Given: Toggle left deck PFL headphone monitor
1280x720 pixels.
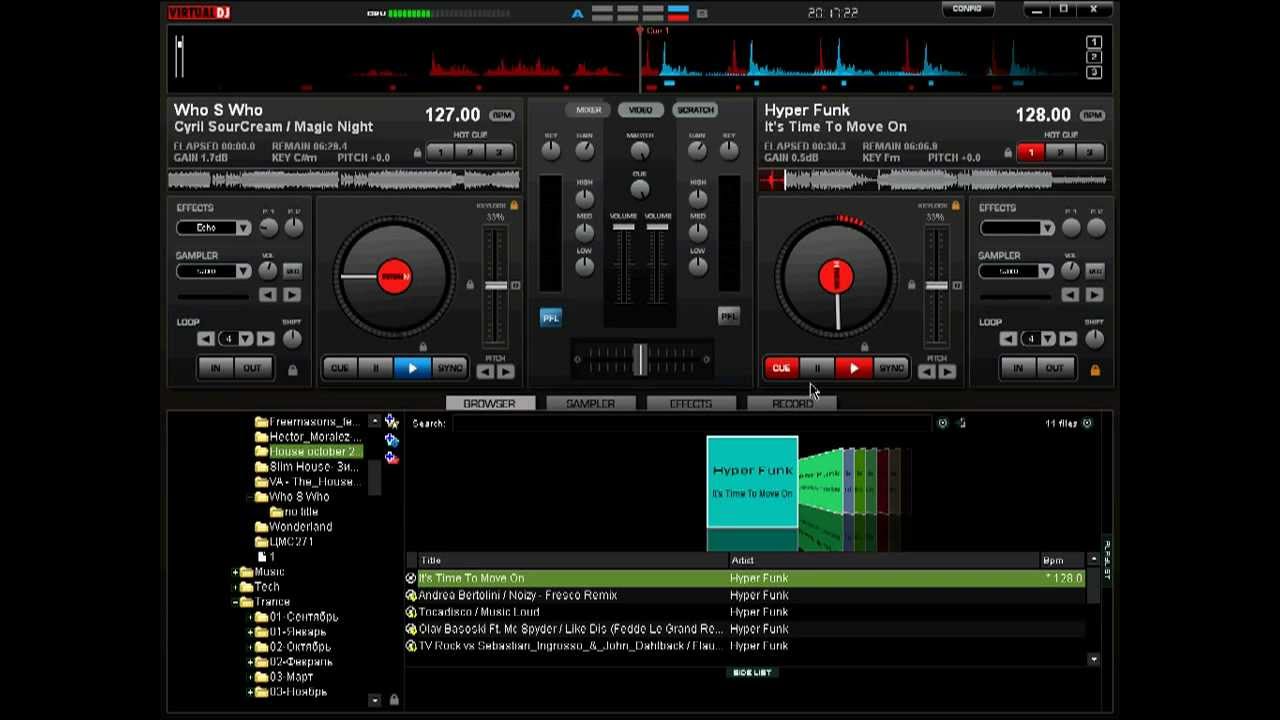Looking at the screenshot, I should 551,318.
